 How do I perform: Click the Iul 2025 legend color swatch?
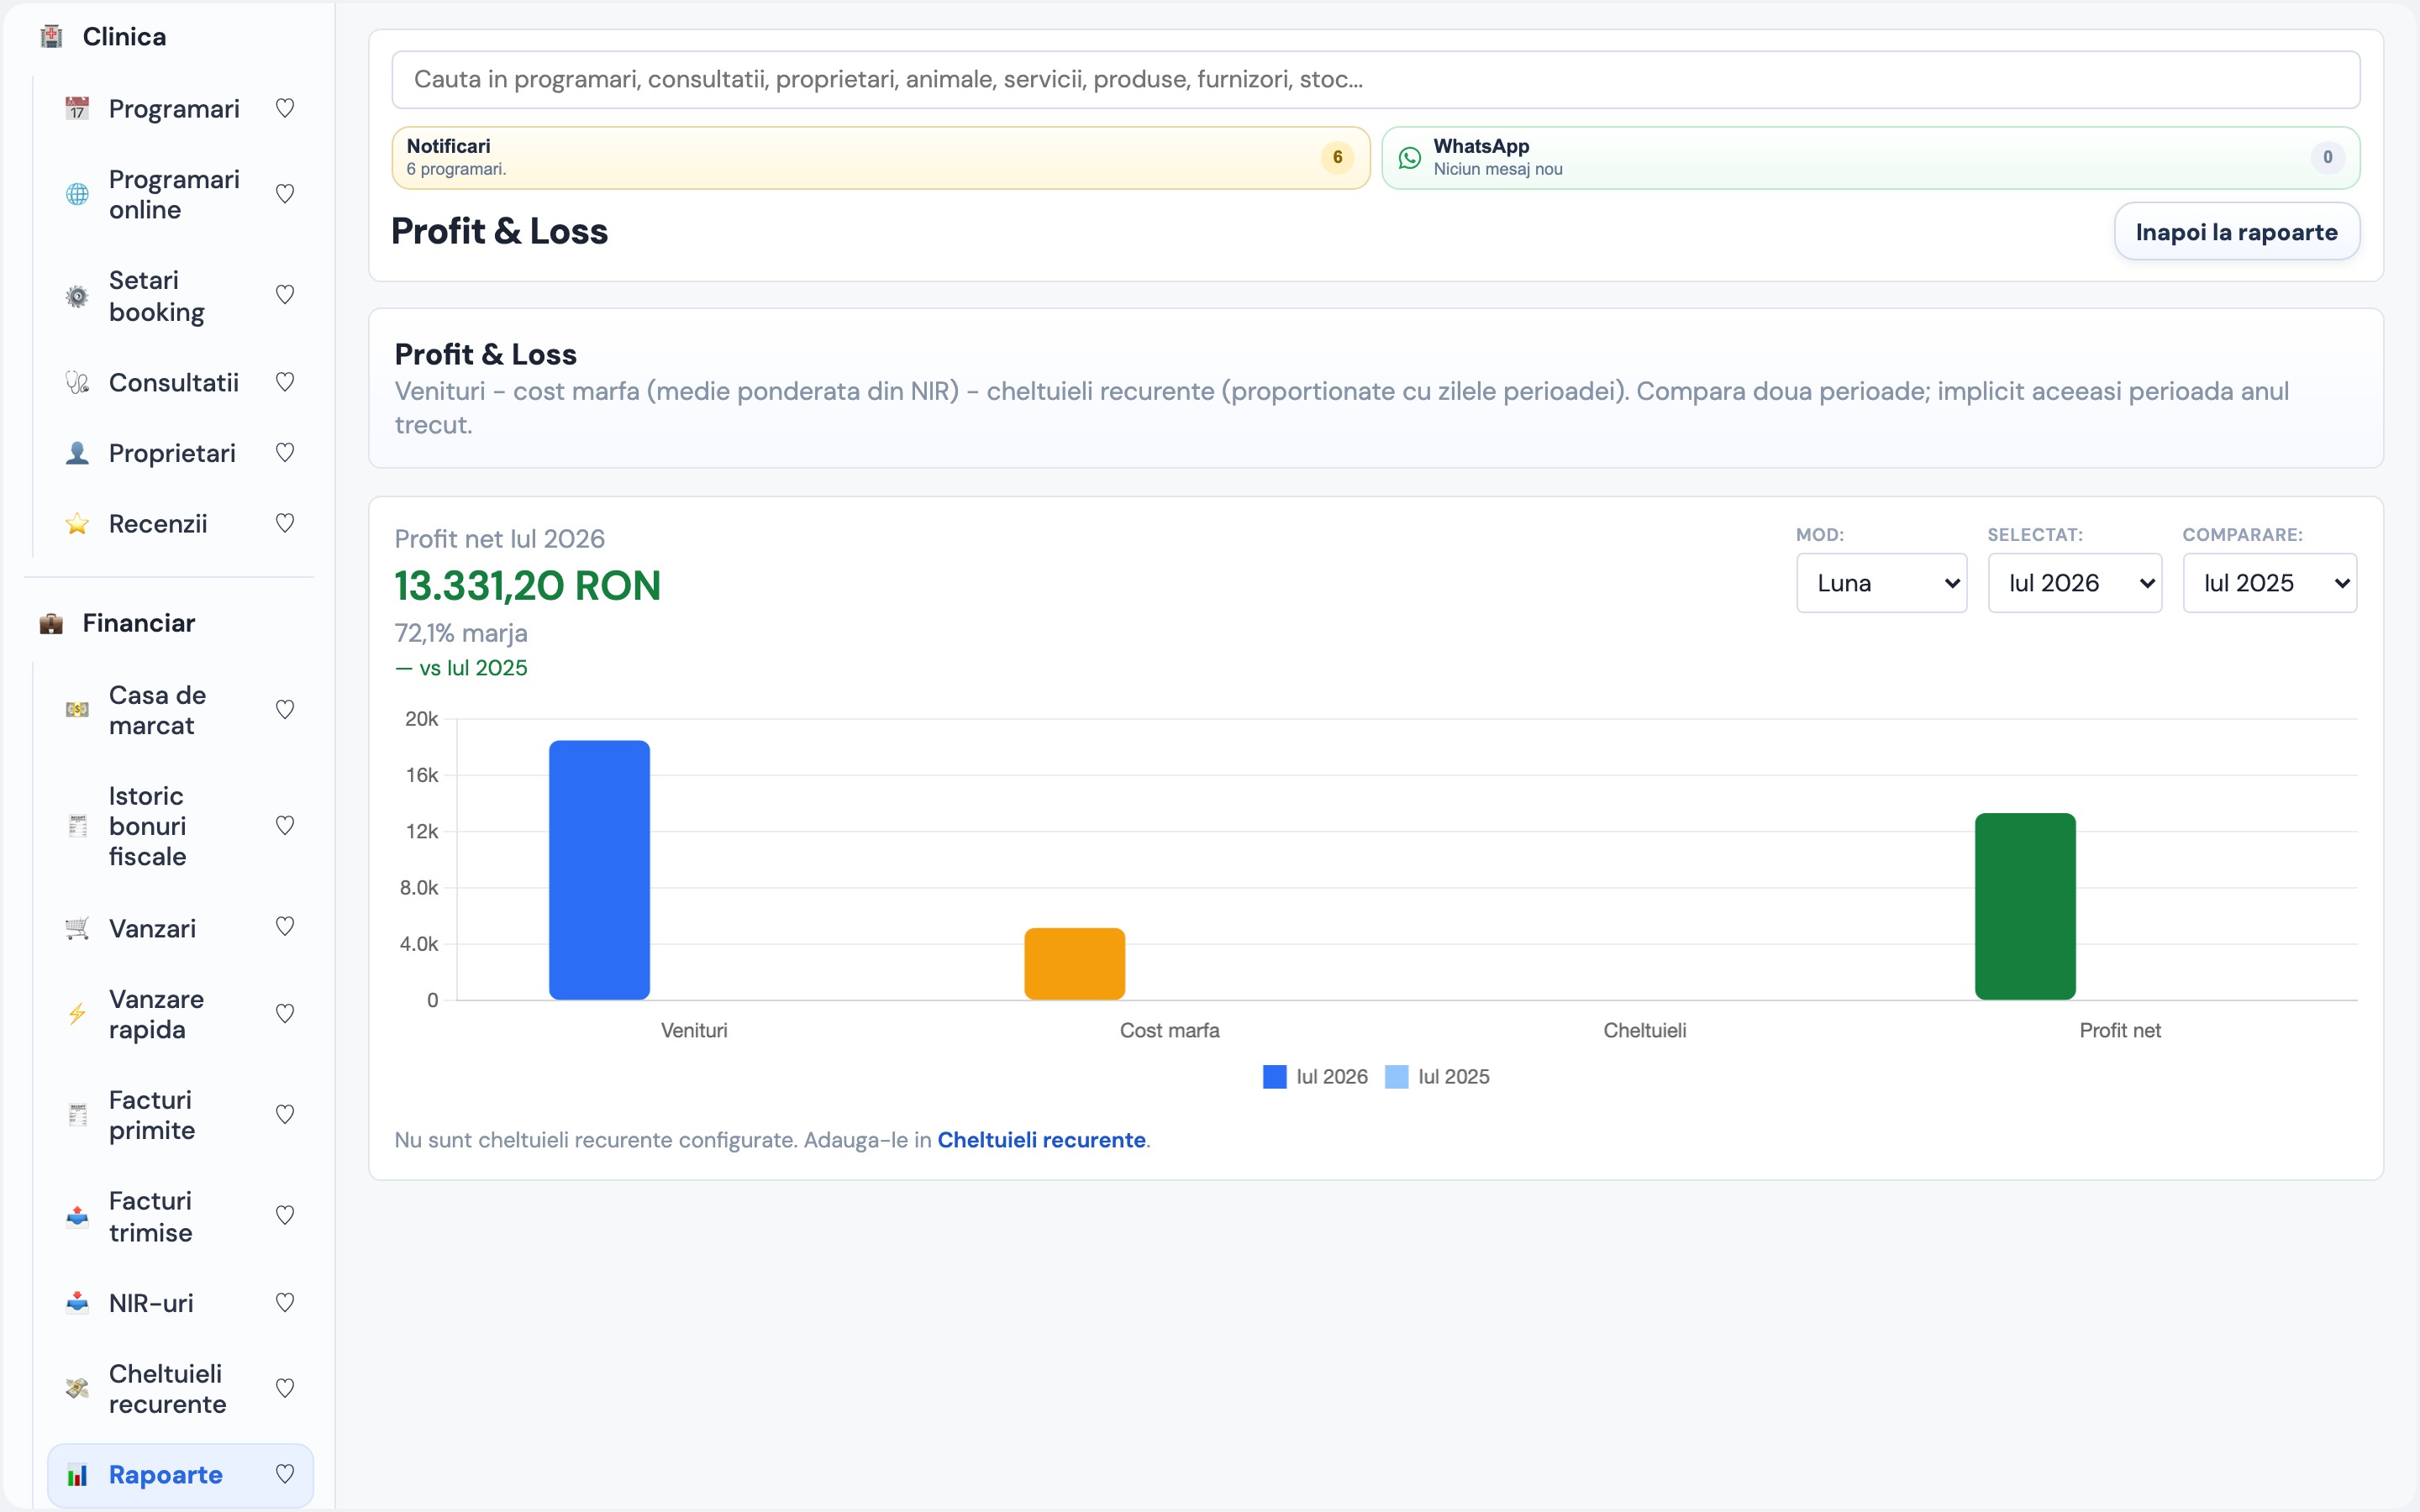click(1397, 1077)
